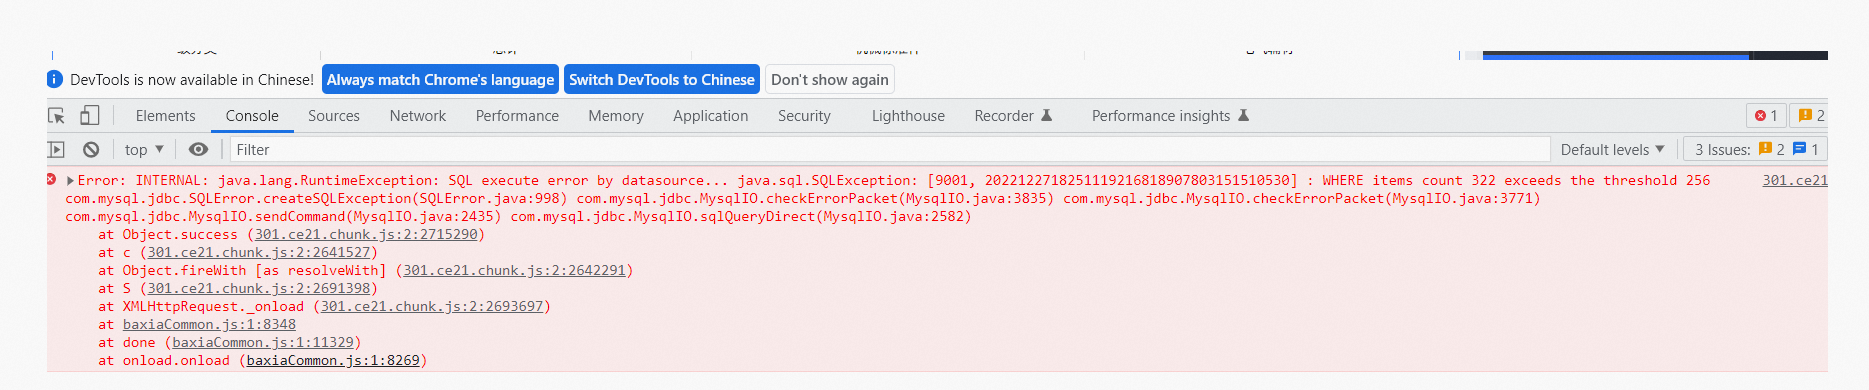Open live expression eye icon

[199, 150]
